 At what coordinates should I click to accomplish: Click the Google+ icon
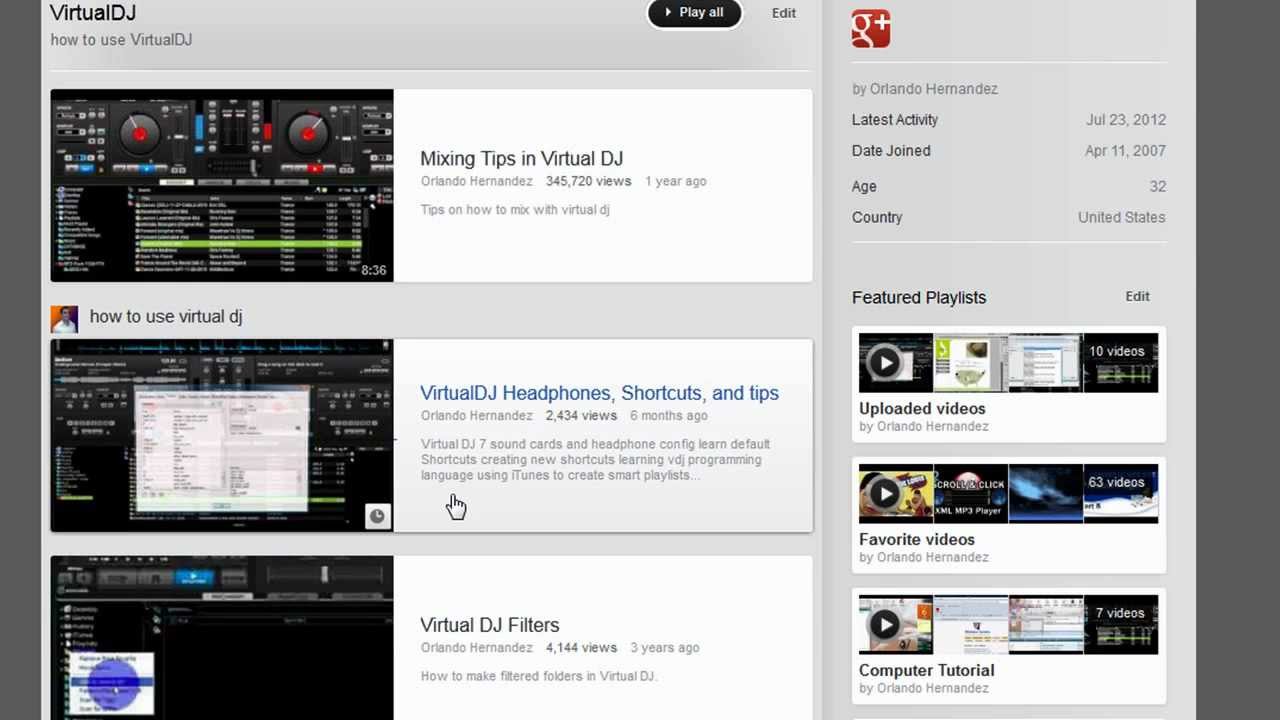click(x=871, y=29)
